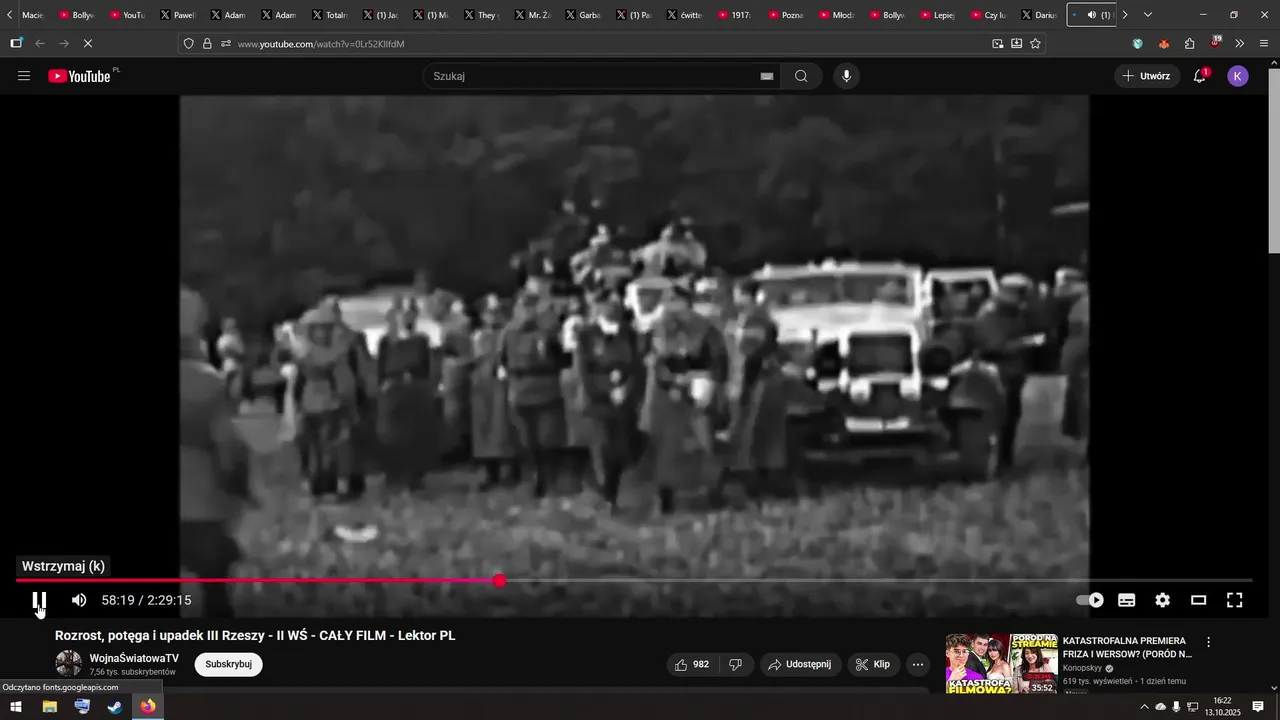Mute the playing tab's speaker icon
Image resolution: width=1280 pixels, height=720 pixels.
pos(1091,15)
